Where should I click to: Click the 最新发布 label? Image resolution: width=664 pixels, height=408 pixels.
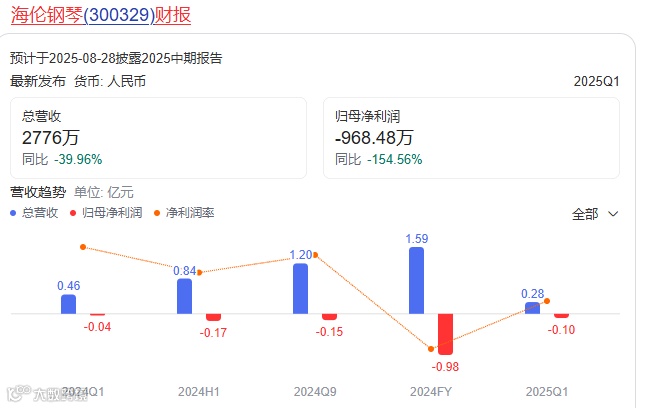(x=38, y=81)
